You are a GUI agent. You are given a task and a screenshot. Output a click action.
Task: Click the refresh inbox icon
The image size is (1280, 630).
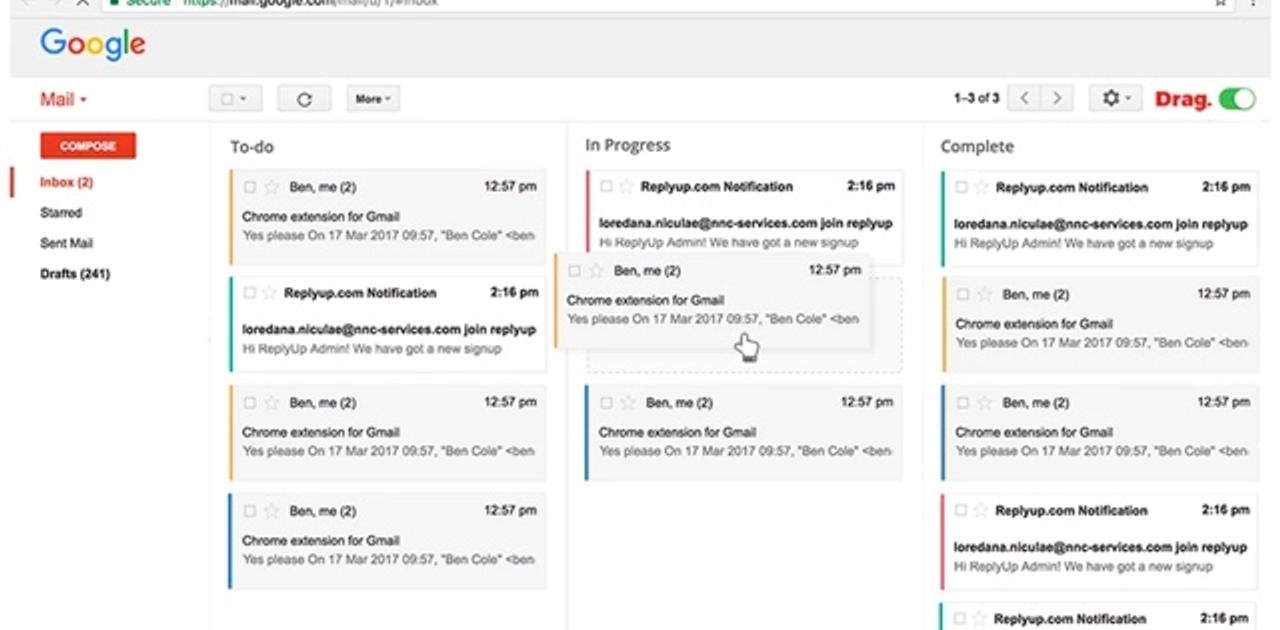[304, 99]
